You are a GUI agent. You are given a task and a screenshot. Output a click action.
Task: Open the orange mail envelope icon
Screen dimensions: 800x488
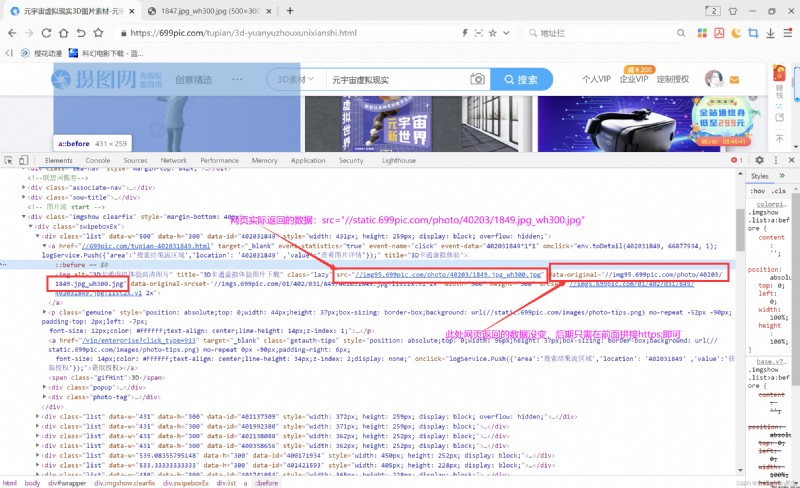point(735,80)
